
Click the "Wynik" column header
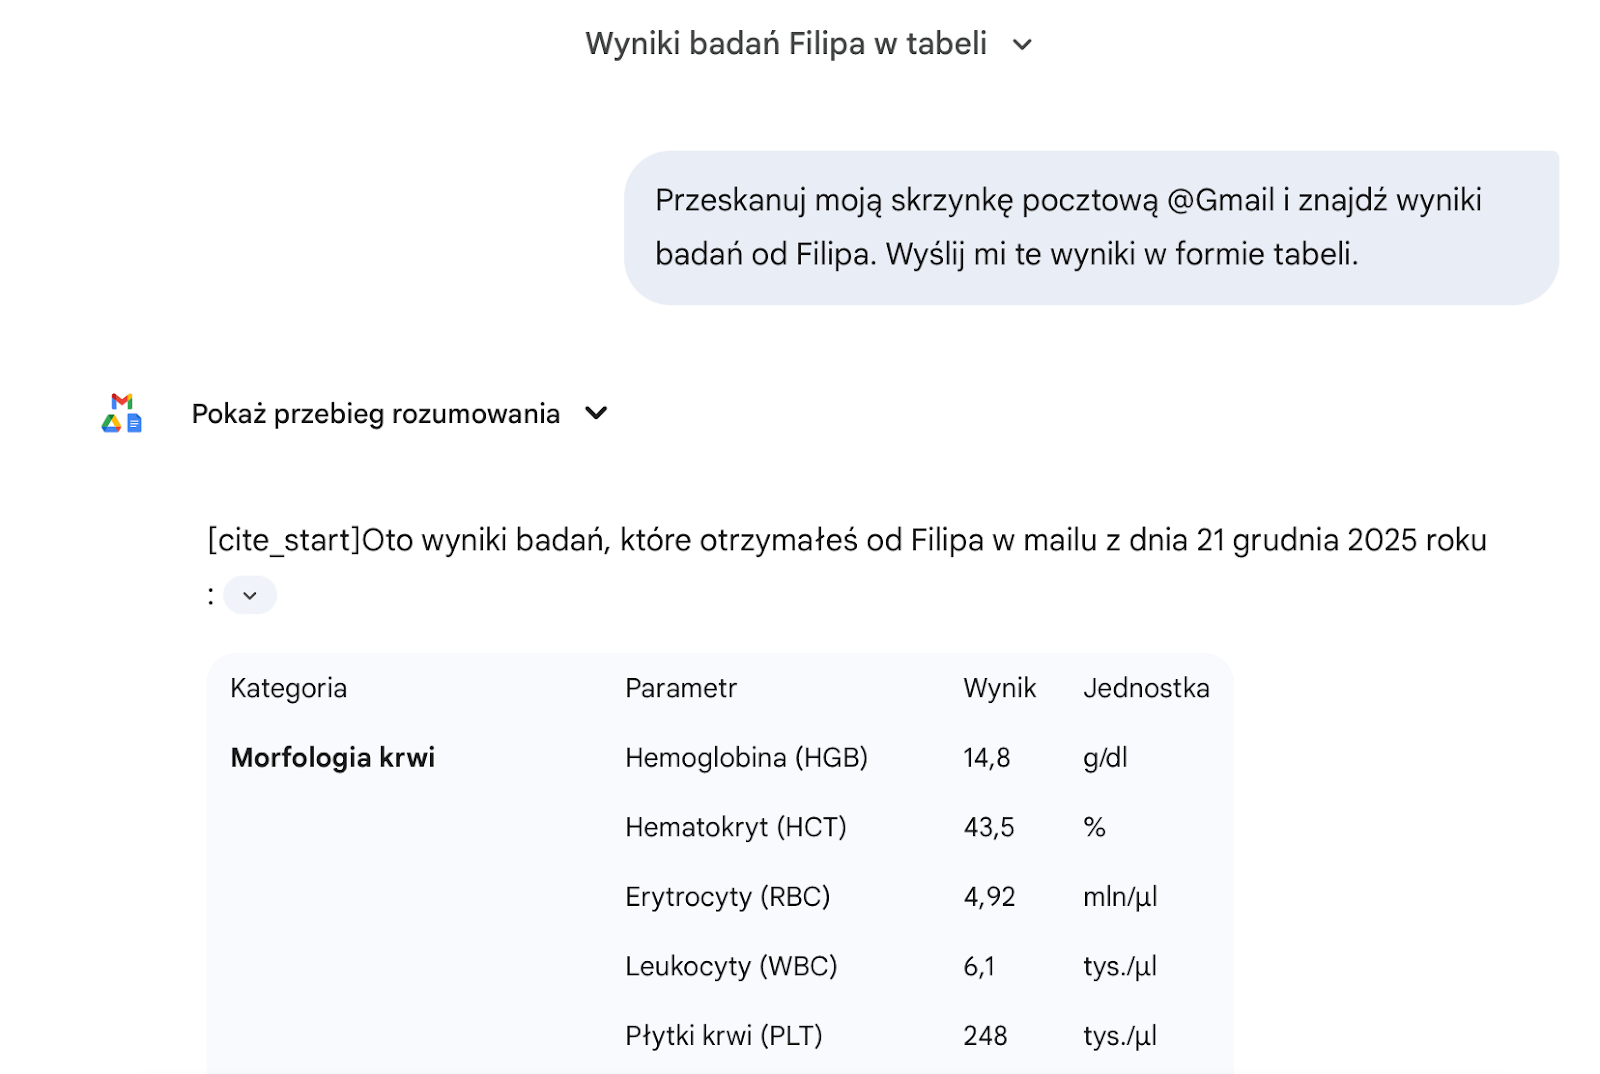pyautogui.click(x=999, y=688)
